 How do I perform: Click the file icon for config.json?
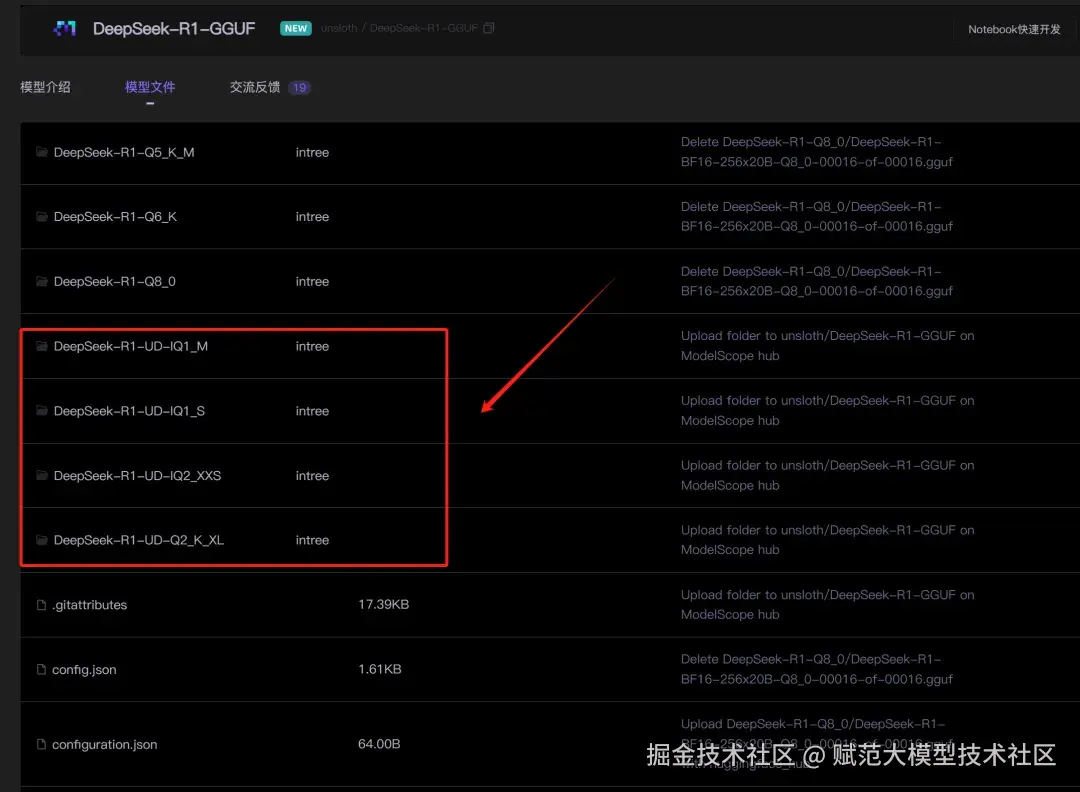coord(41,669)
